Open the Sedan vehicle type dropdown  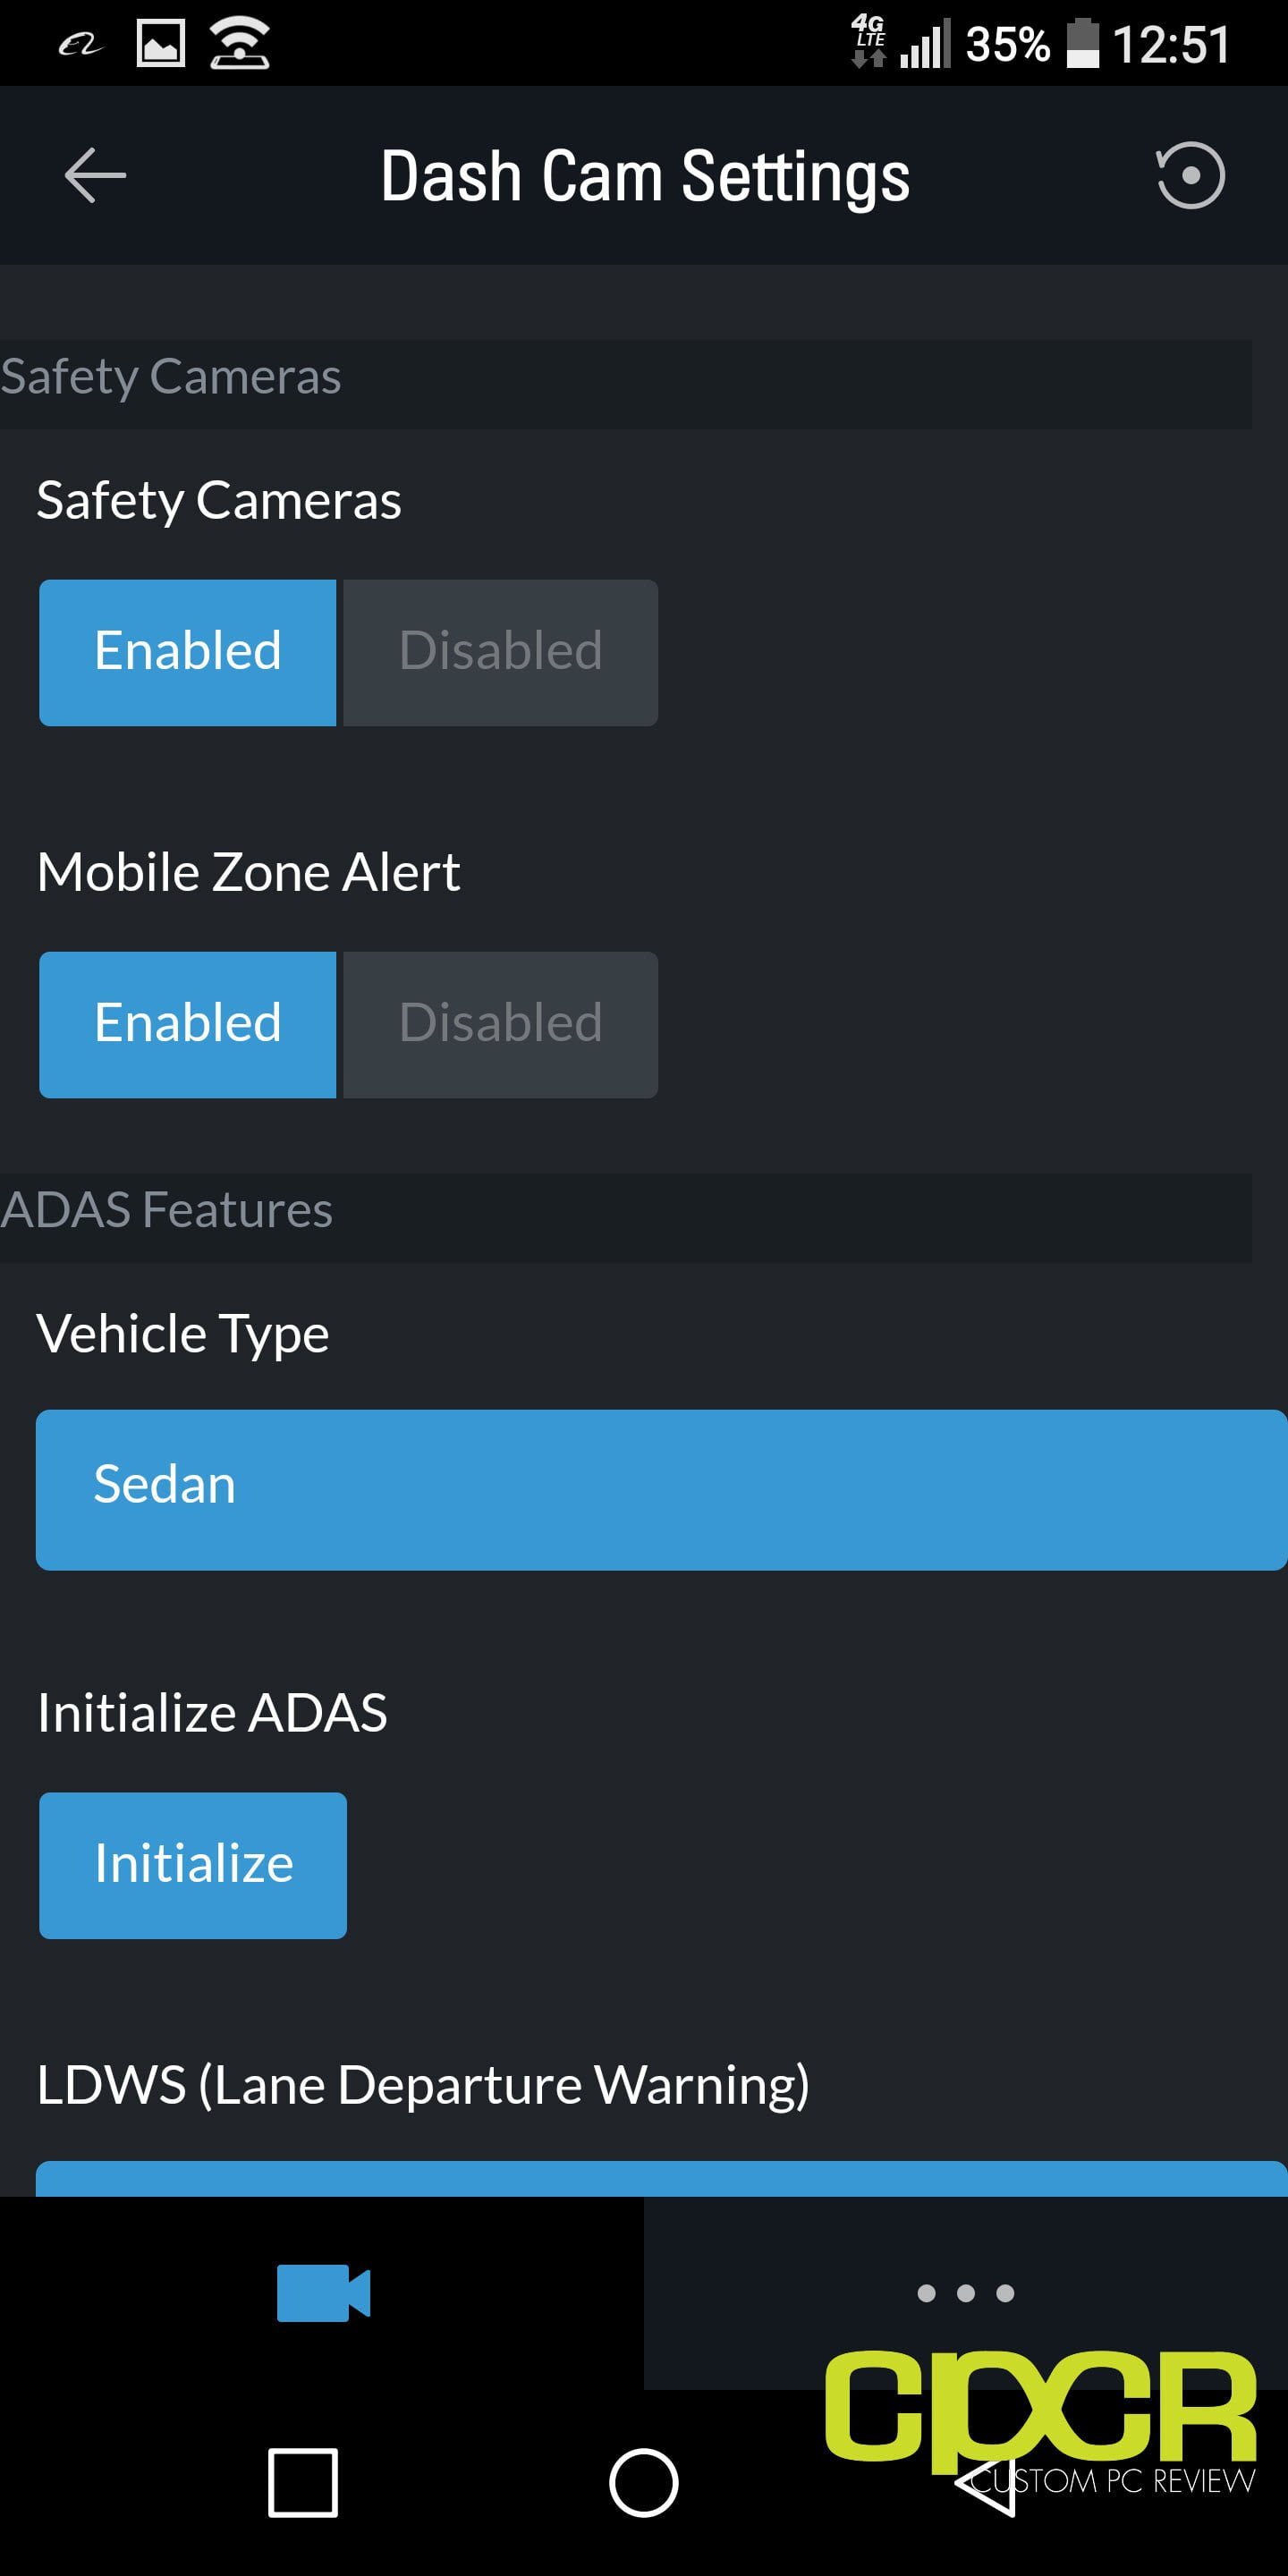point(661,1489)
